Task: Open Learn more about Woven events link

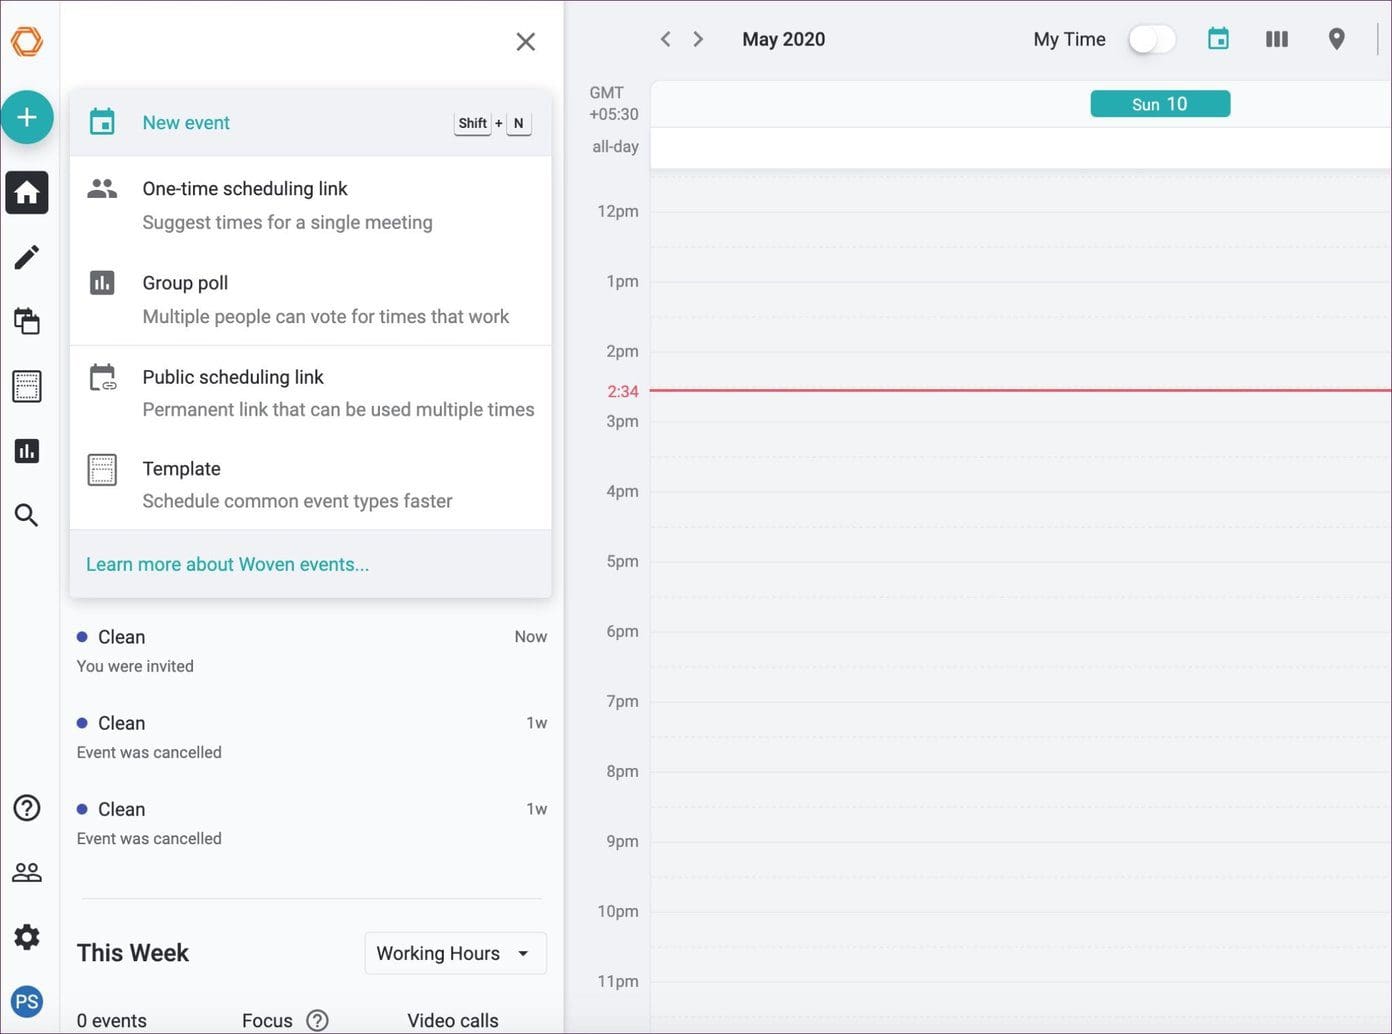Action: 227,564
